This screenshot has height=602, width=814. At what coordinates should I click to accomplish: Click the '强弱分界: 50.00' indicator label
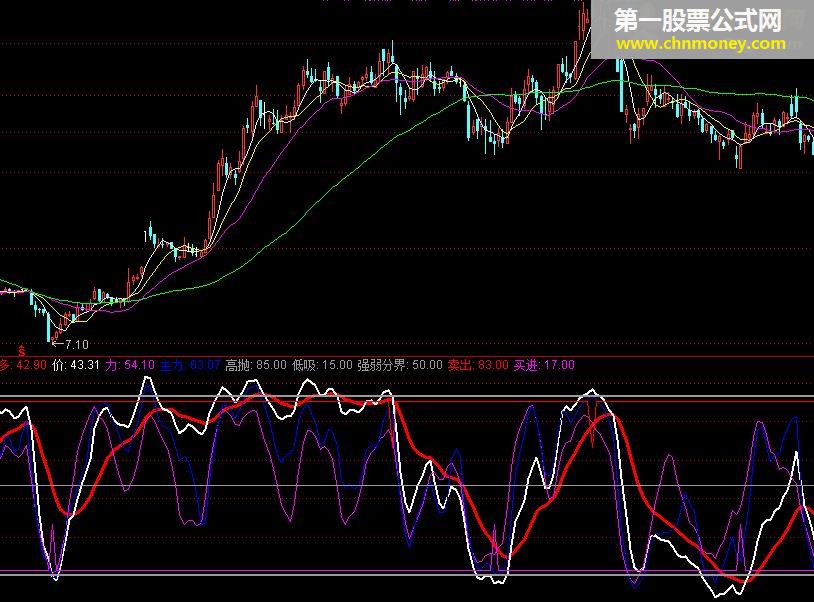pyautogui.click(x=400, y=365)
